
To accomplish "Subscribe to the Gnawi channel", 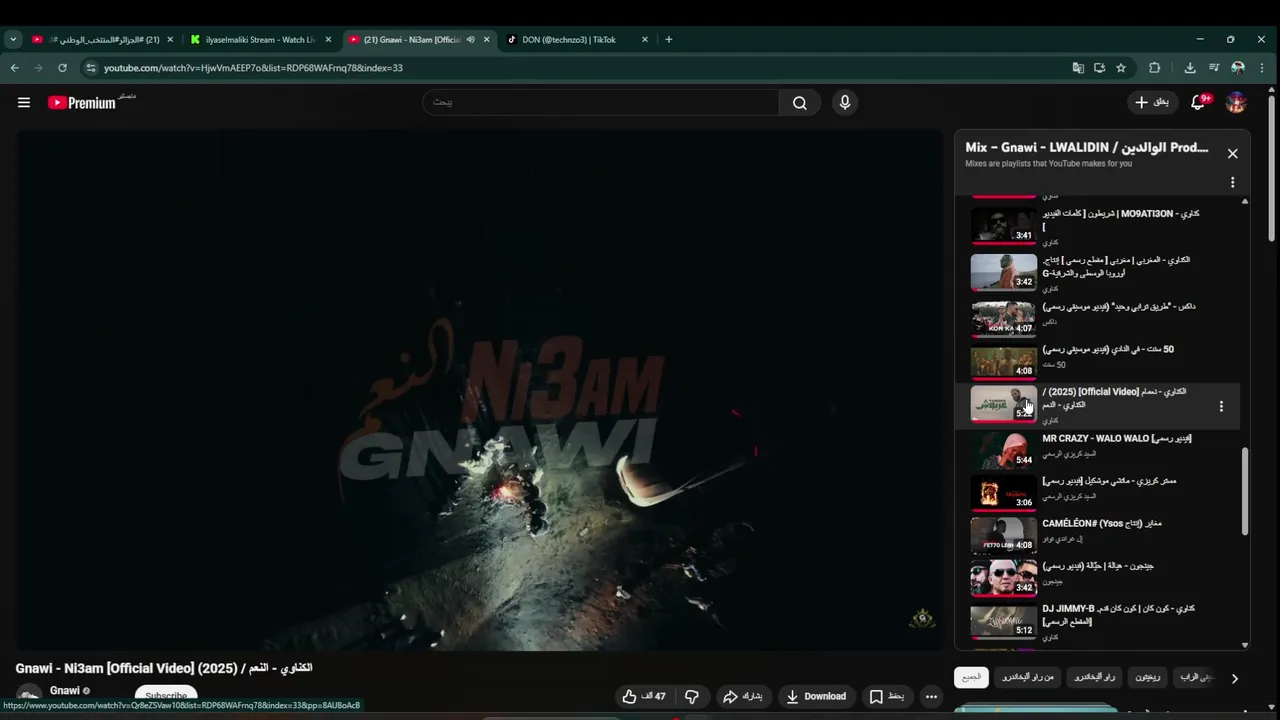I will point(166,695).
